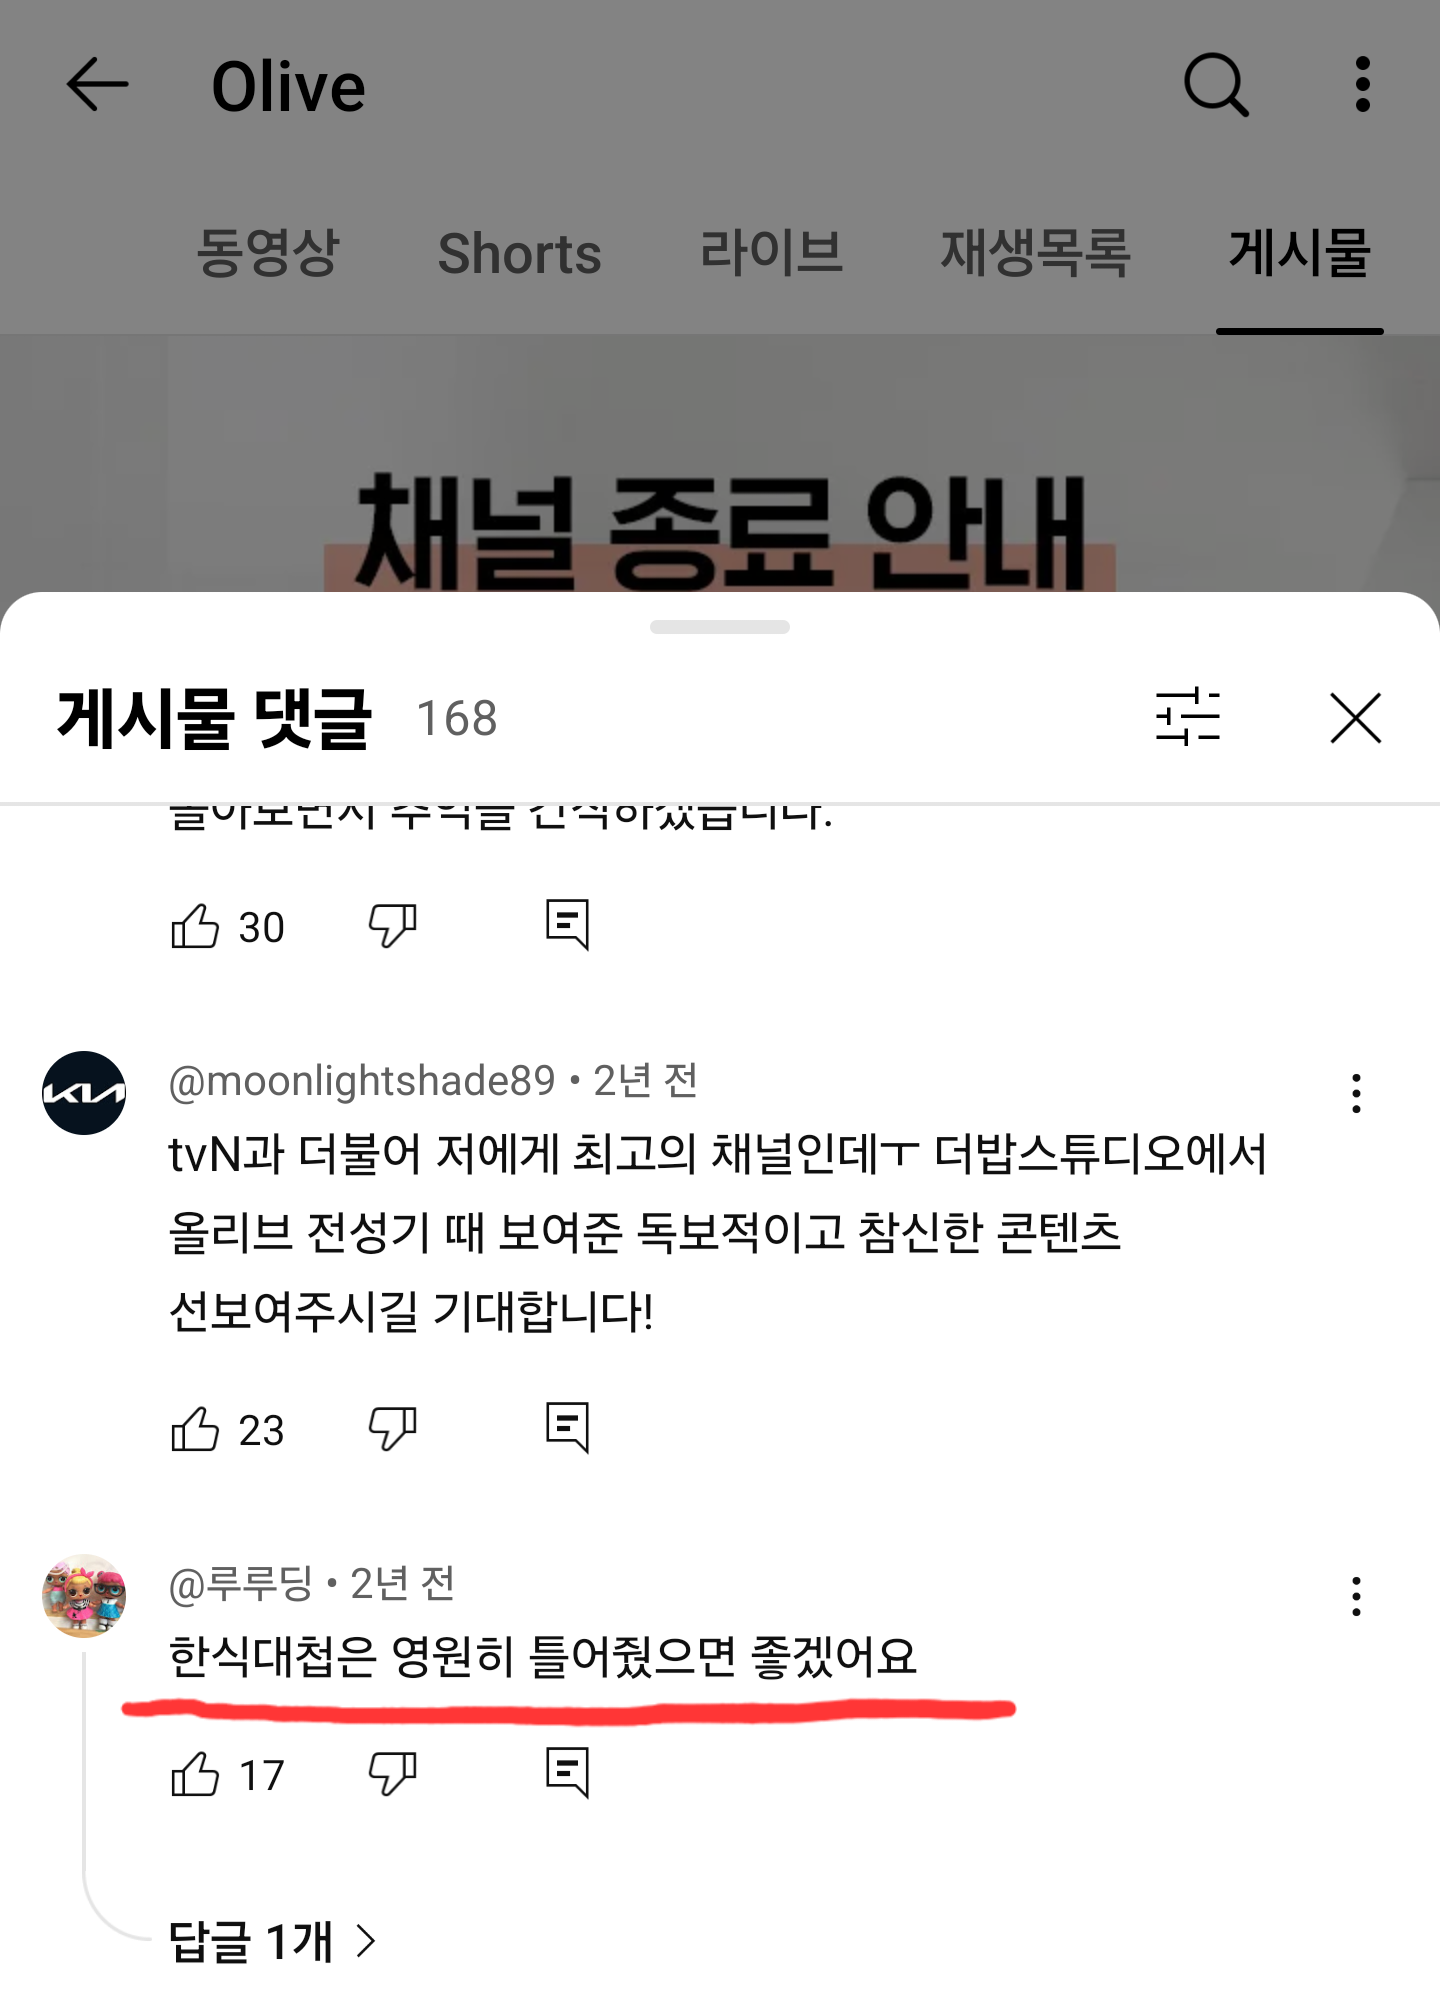The width and height of the screenshot is (1440, 2014).
Task: Reply to the comment with 30 likes
Action: tap(567, 925)
